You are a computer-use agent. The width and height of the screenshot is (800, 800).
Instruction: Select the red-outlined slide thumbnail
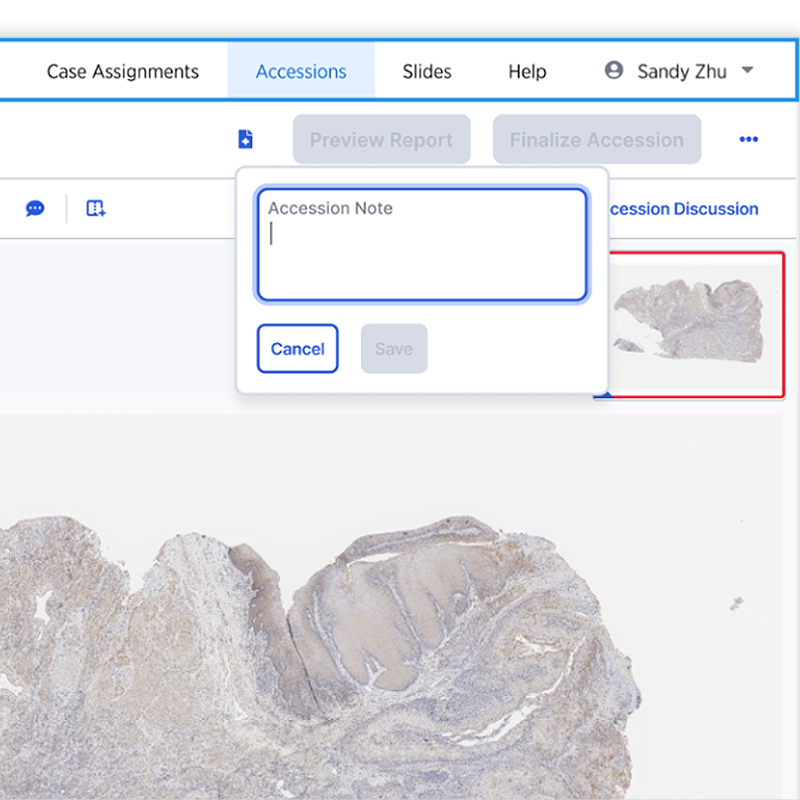pyautogui.click(x=696, y=324)
